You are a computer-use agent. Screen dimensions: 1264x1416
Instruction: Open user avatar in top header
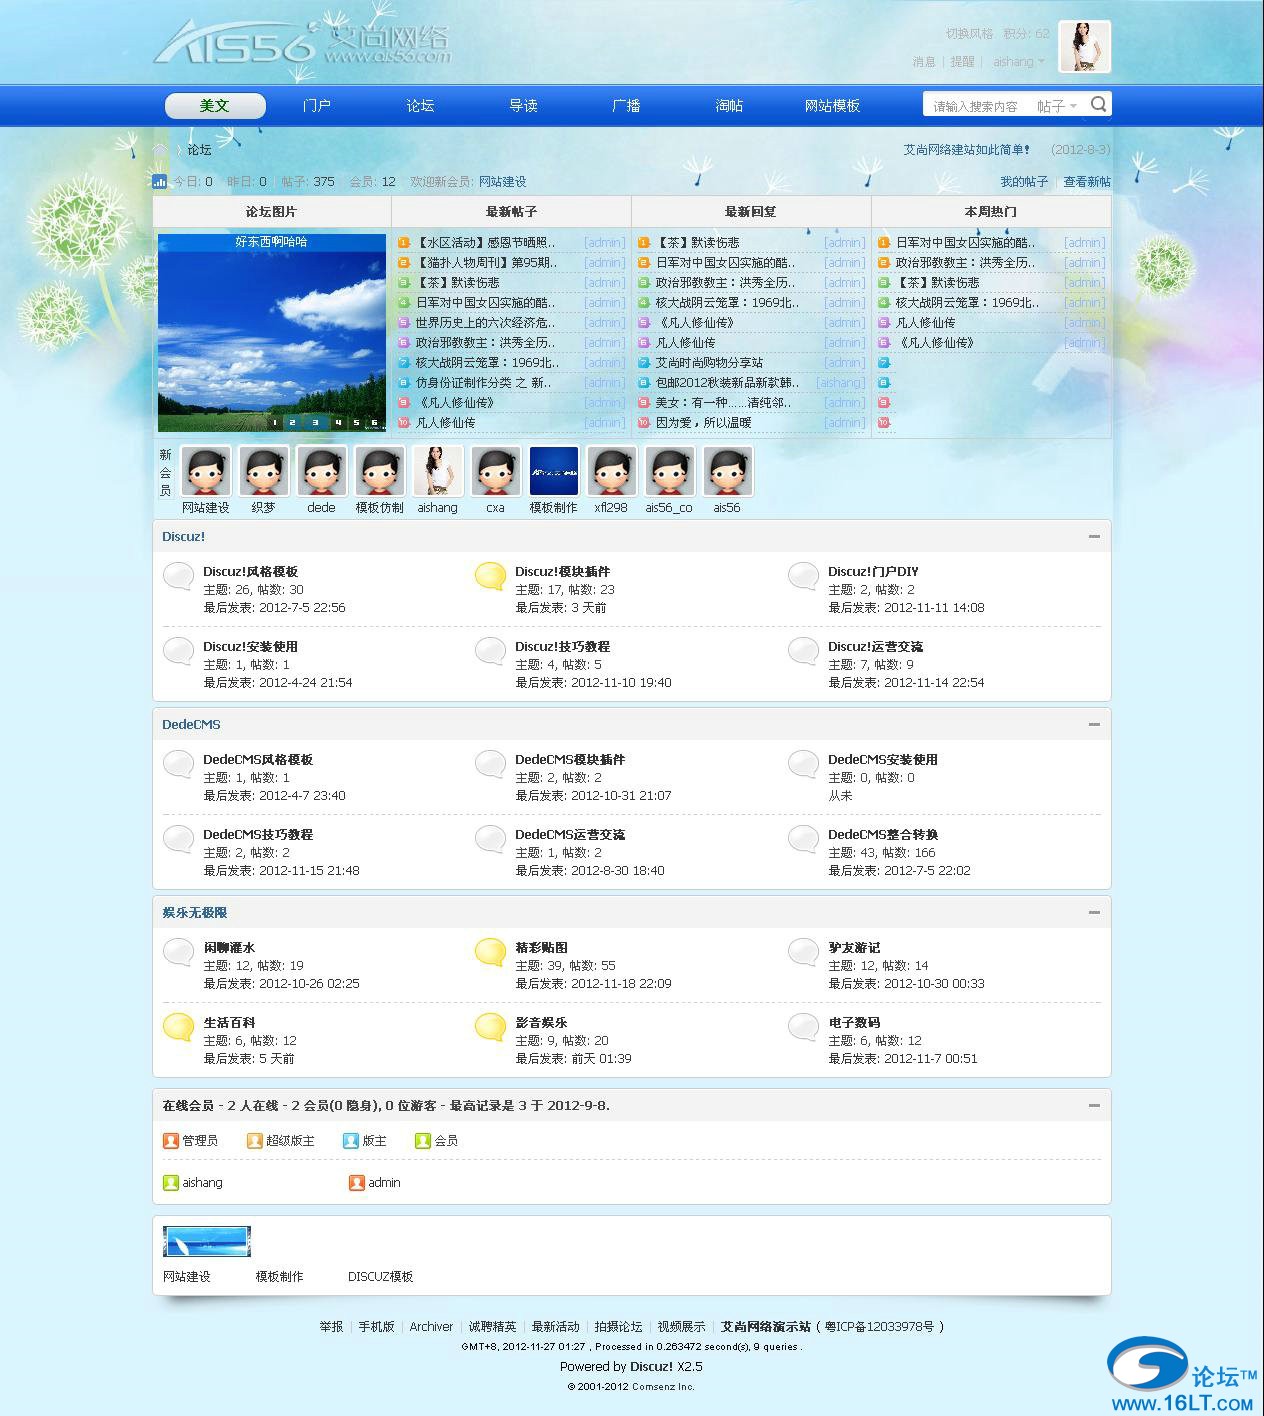tap(1084, 46)
